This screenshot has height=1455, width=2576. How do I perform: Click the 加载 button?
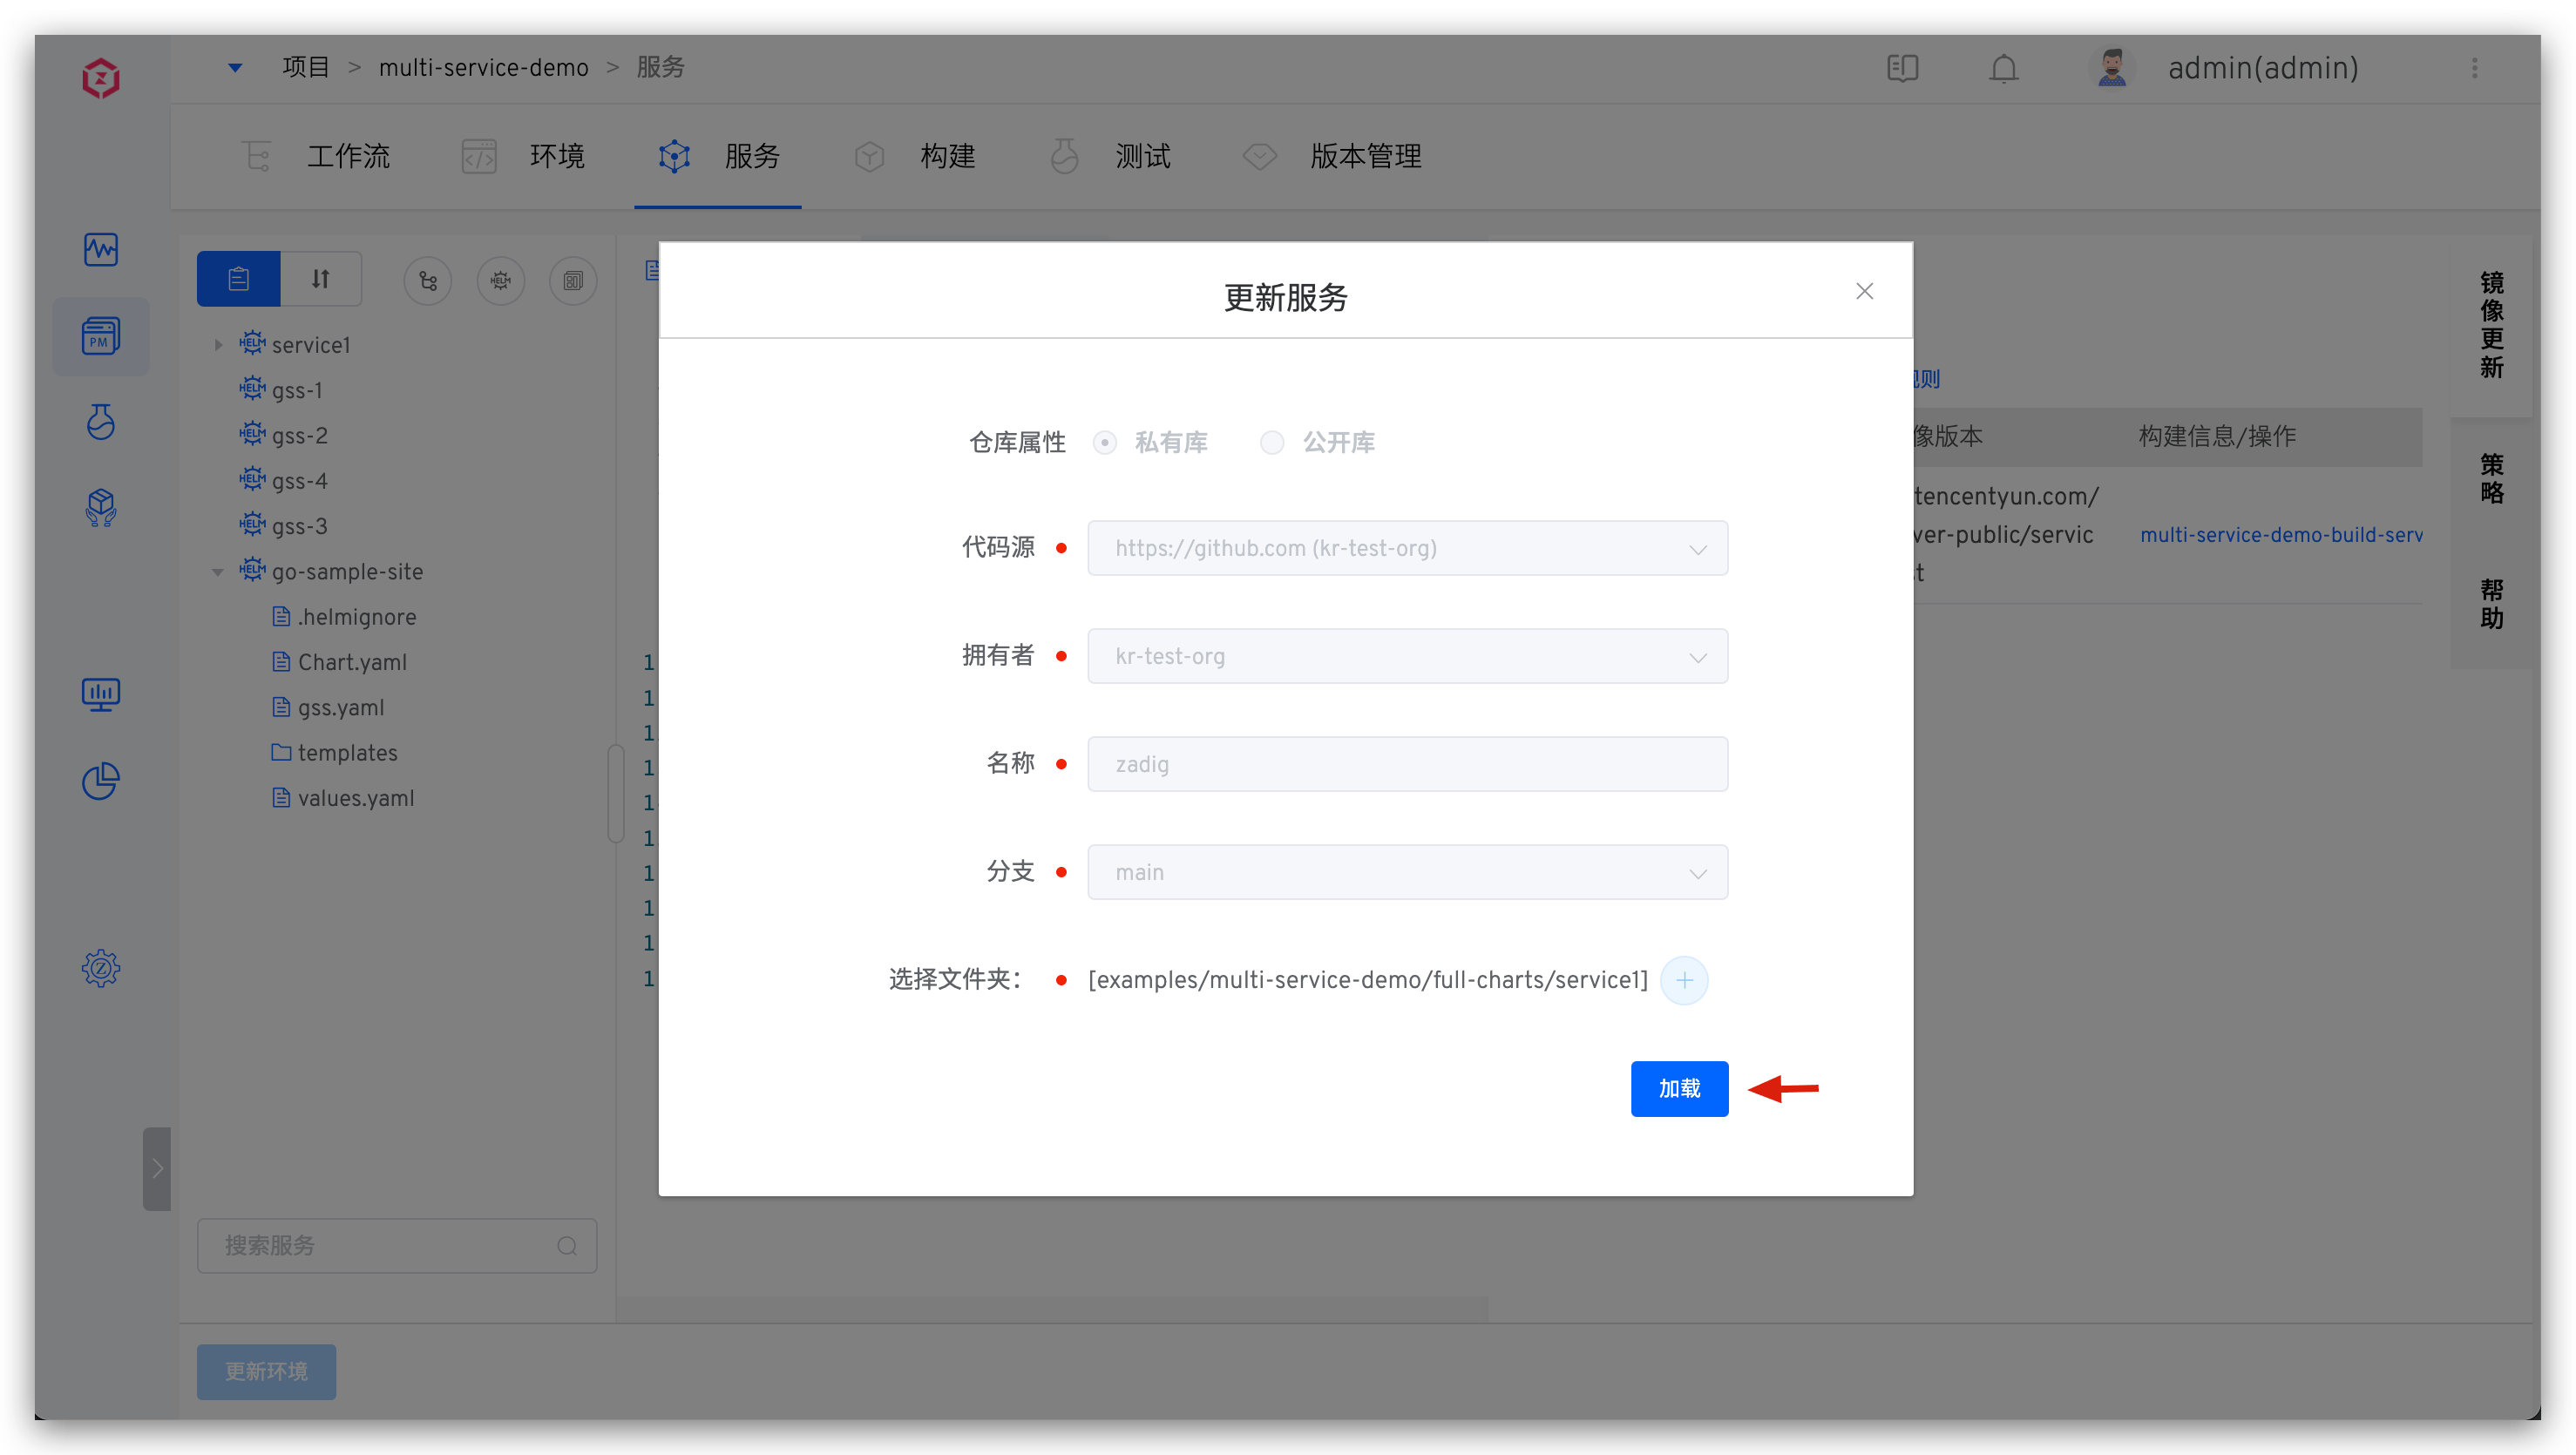pyautogui.click(x=1679, y=1088)
